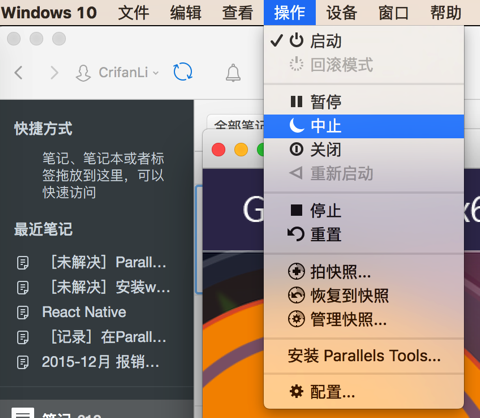
Task: Click the user avatar icon beside CrifanLi
Action: click(x=83, y=73)
